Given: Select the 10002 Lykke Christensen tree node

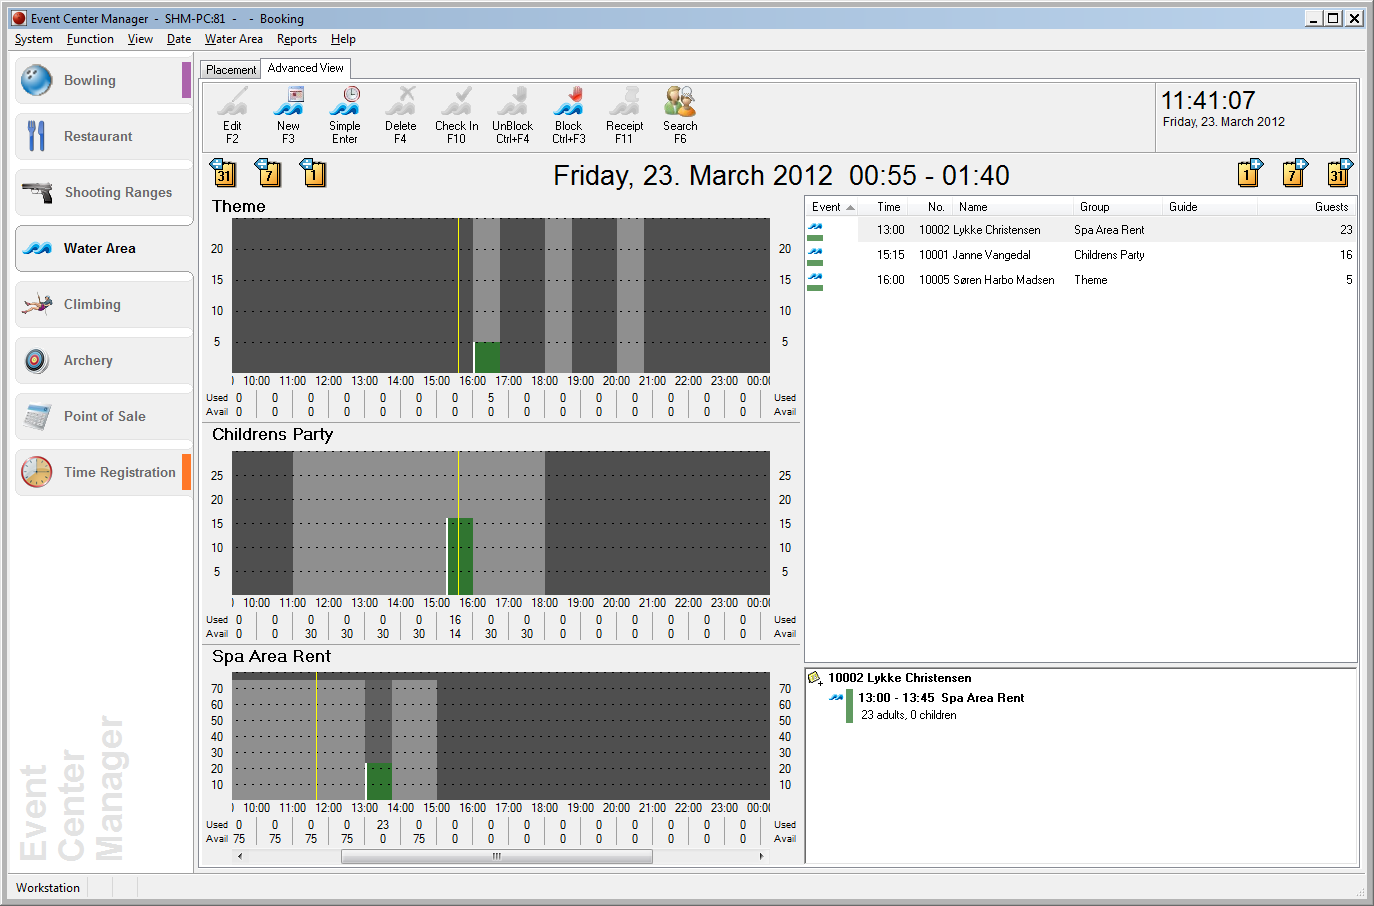Looking at the screenshot, I should click(899, 678).
